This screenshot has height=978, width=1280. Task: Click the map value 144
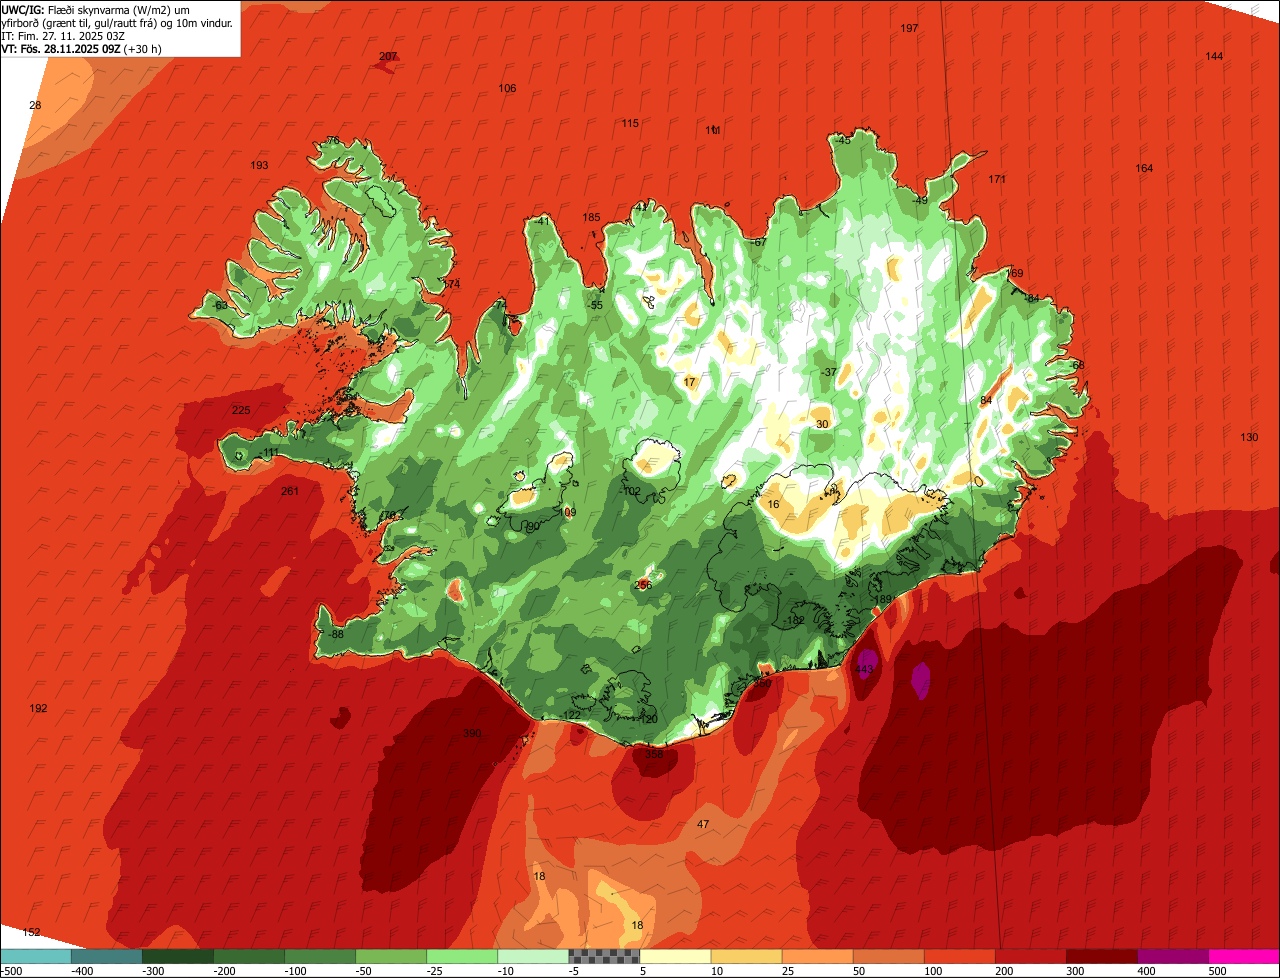click(x=1214, y=56)
